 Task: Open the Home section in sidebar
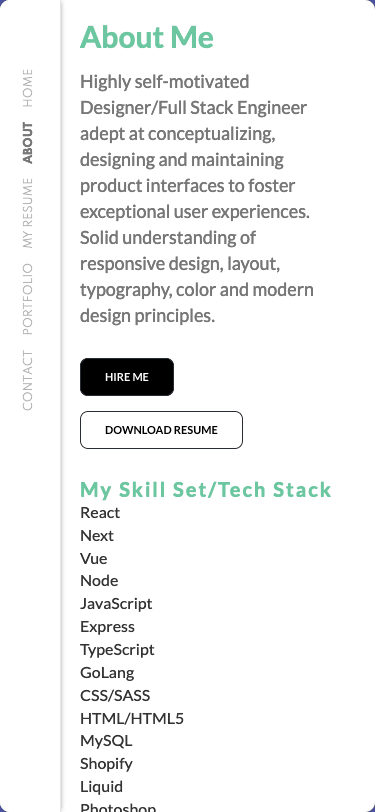[x=28, y=88]
